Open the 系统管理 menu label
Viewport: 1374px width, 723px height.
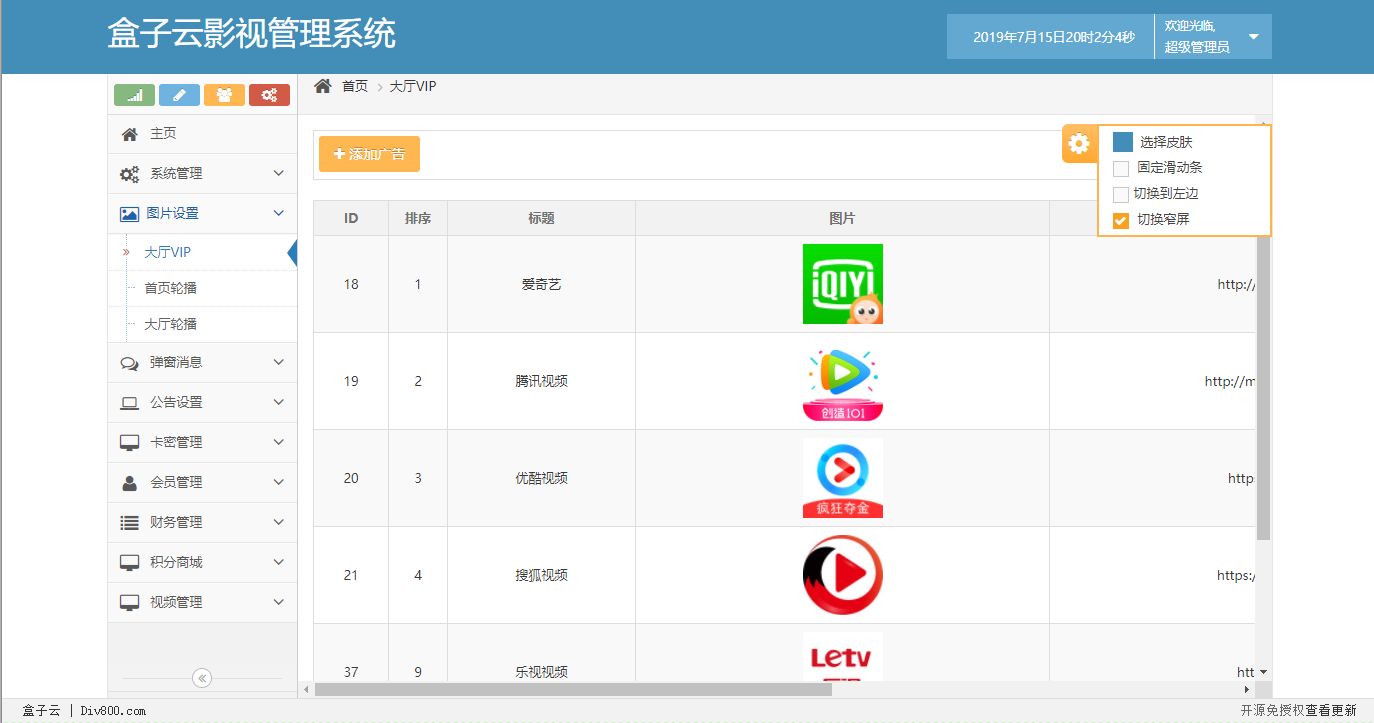tap(176, 174)
